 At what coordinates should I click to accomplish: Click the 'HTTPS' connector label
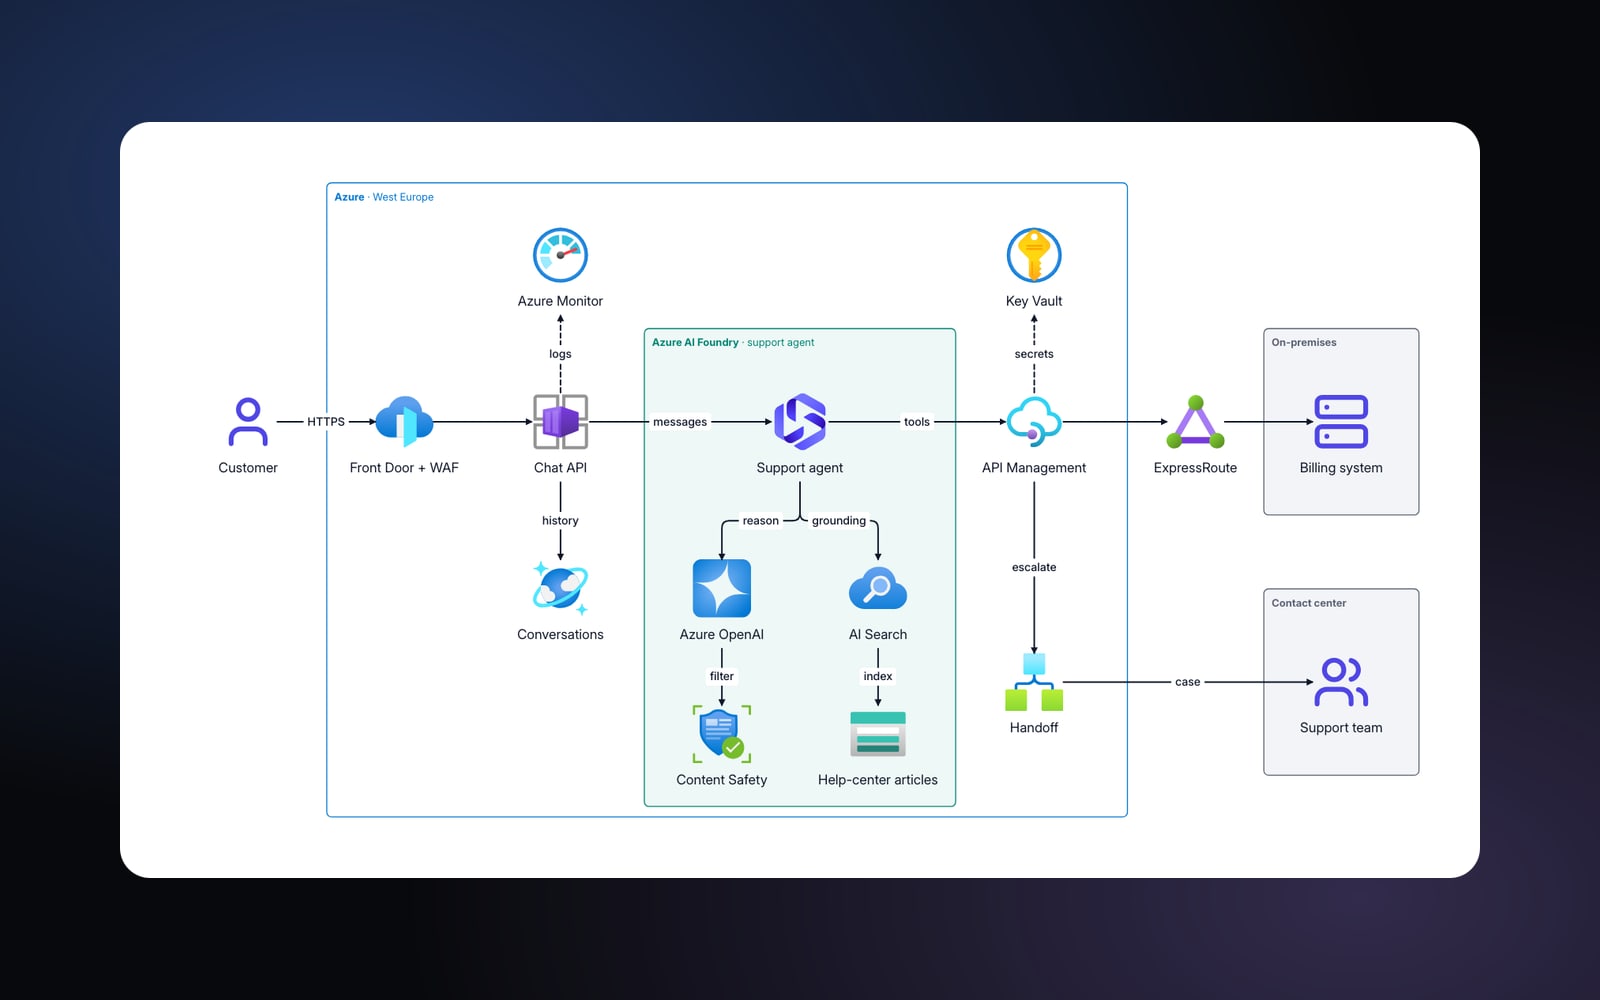(x=326, y=422)
